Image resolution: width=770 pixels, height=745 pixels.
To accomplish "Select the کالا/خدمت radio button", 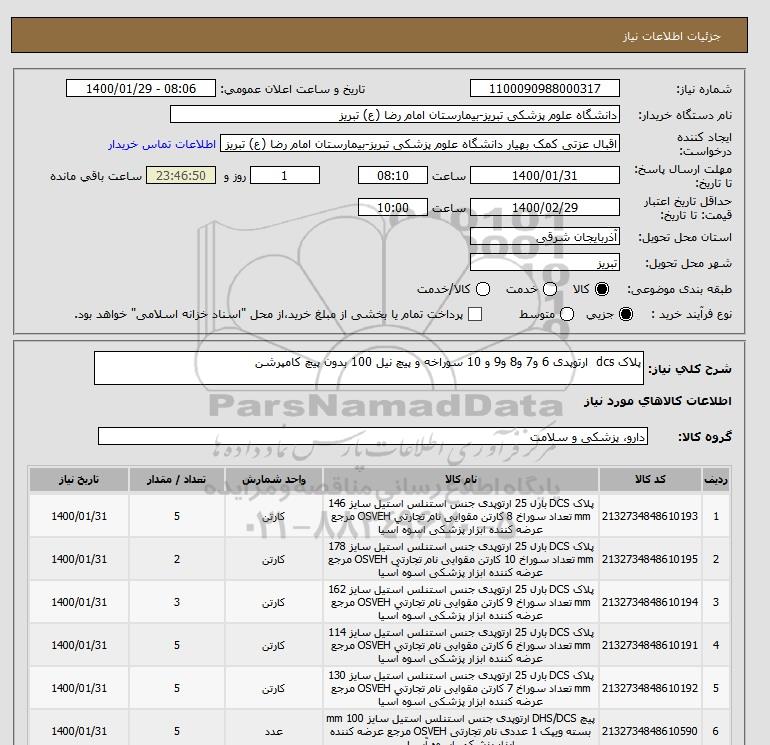I will pos(483,289).
